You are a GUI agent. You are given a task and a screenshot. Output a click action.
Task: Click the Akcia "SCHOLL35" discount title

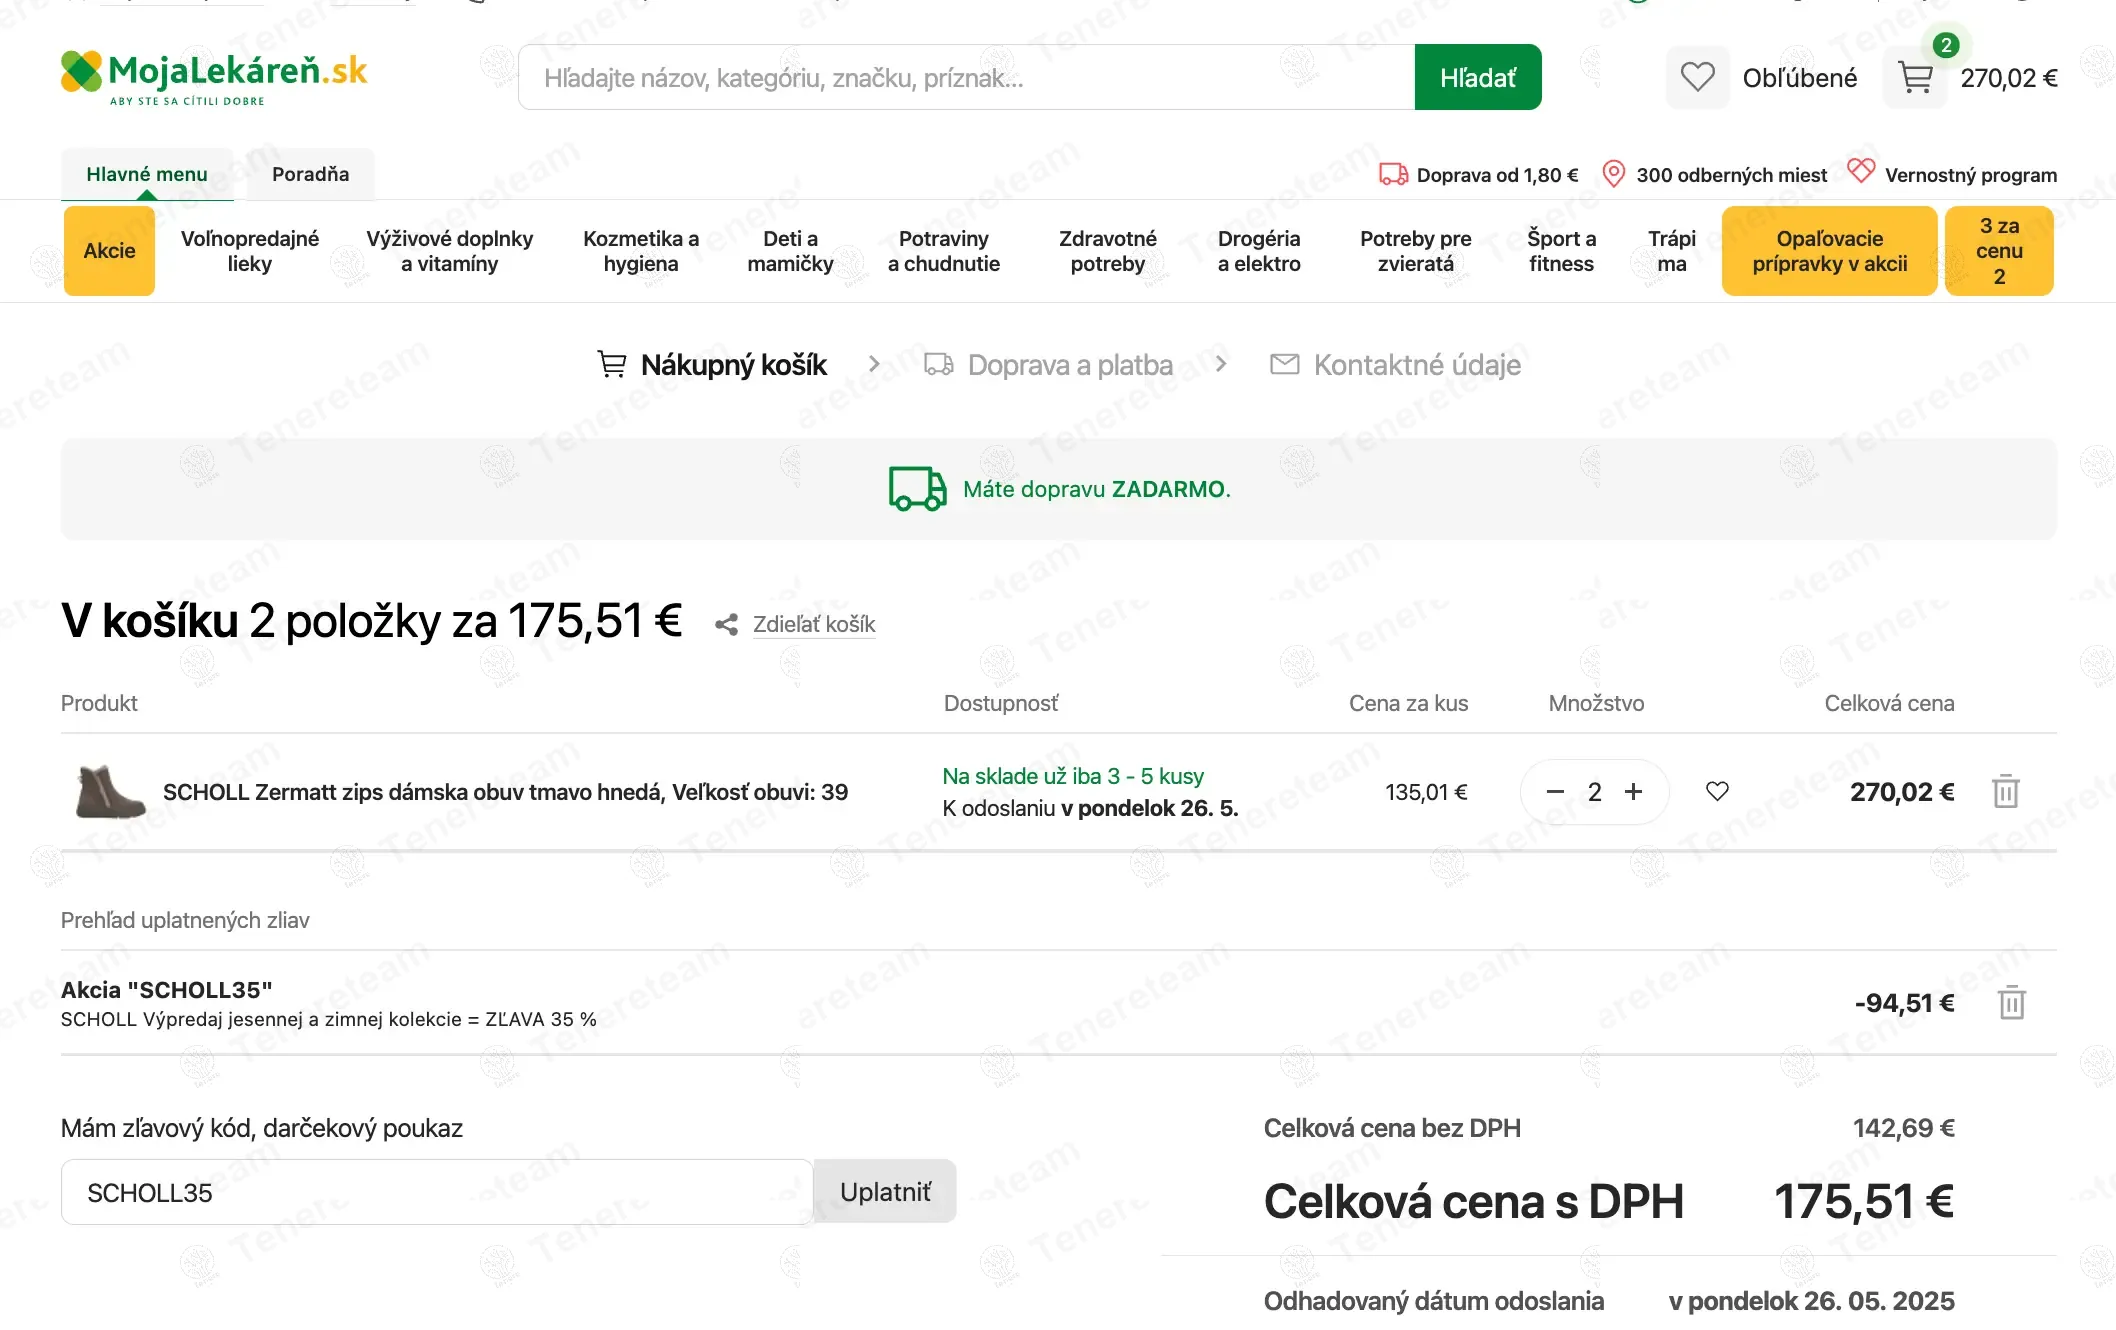click(x=167, y=990)
